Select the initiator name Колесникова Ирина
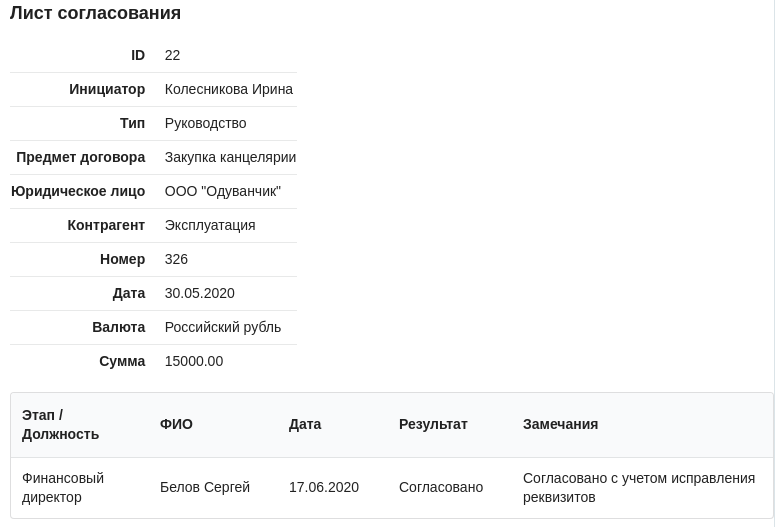This screenshot has height=527, width=778. [229, 89]
